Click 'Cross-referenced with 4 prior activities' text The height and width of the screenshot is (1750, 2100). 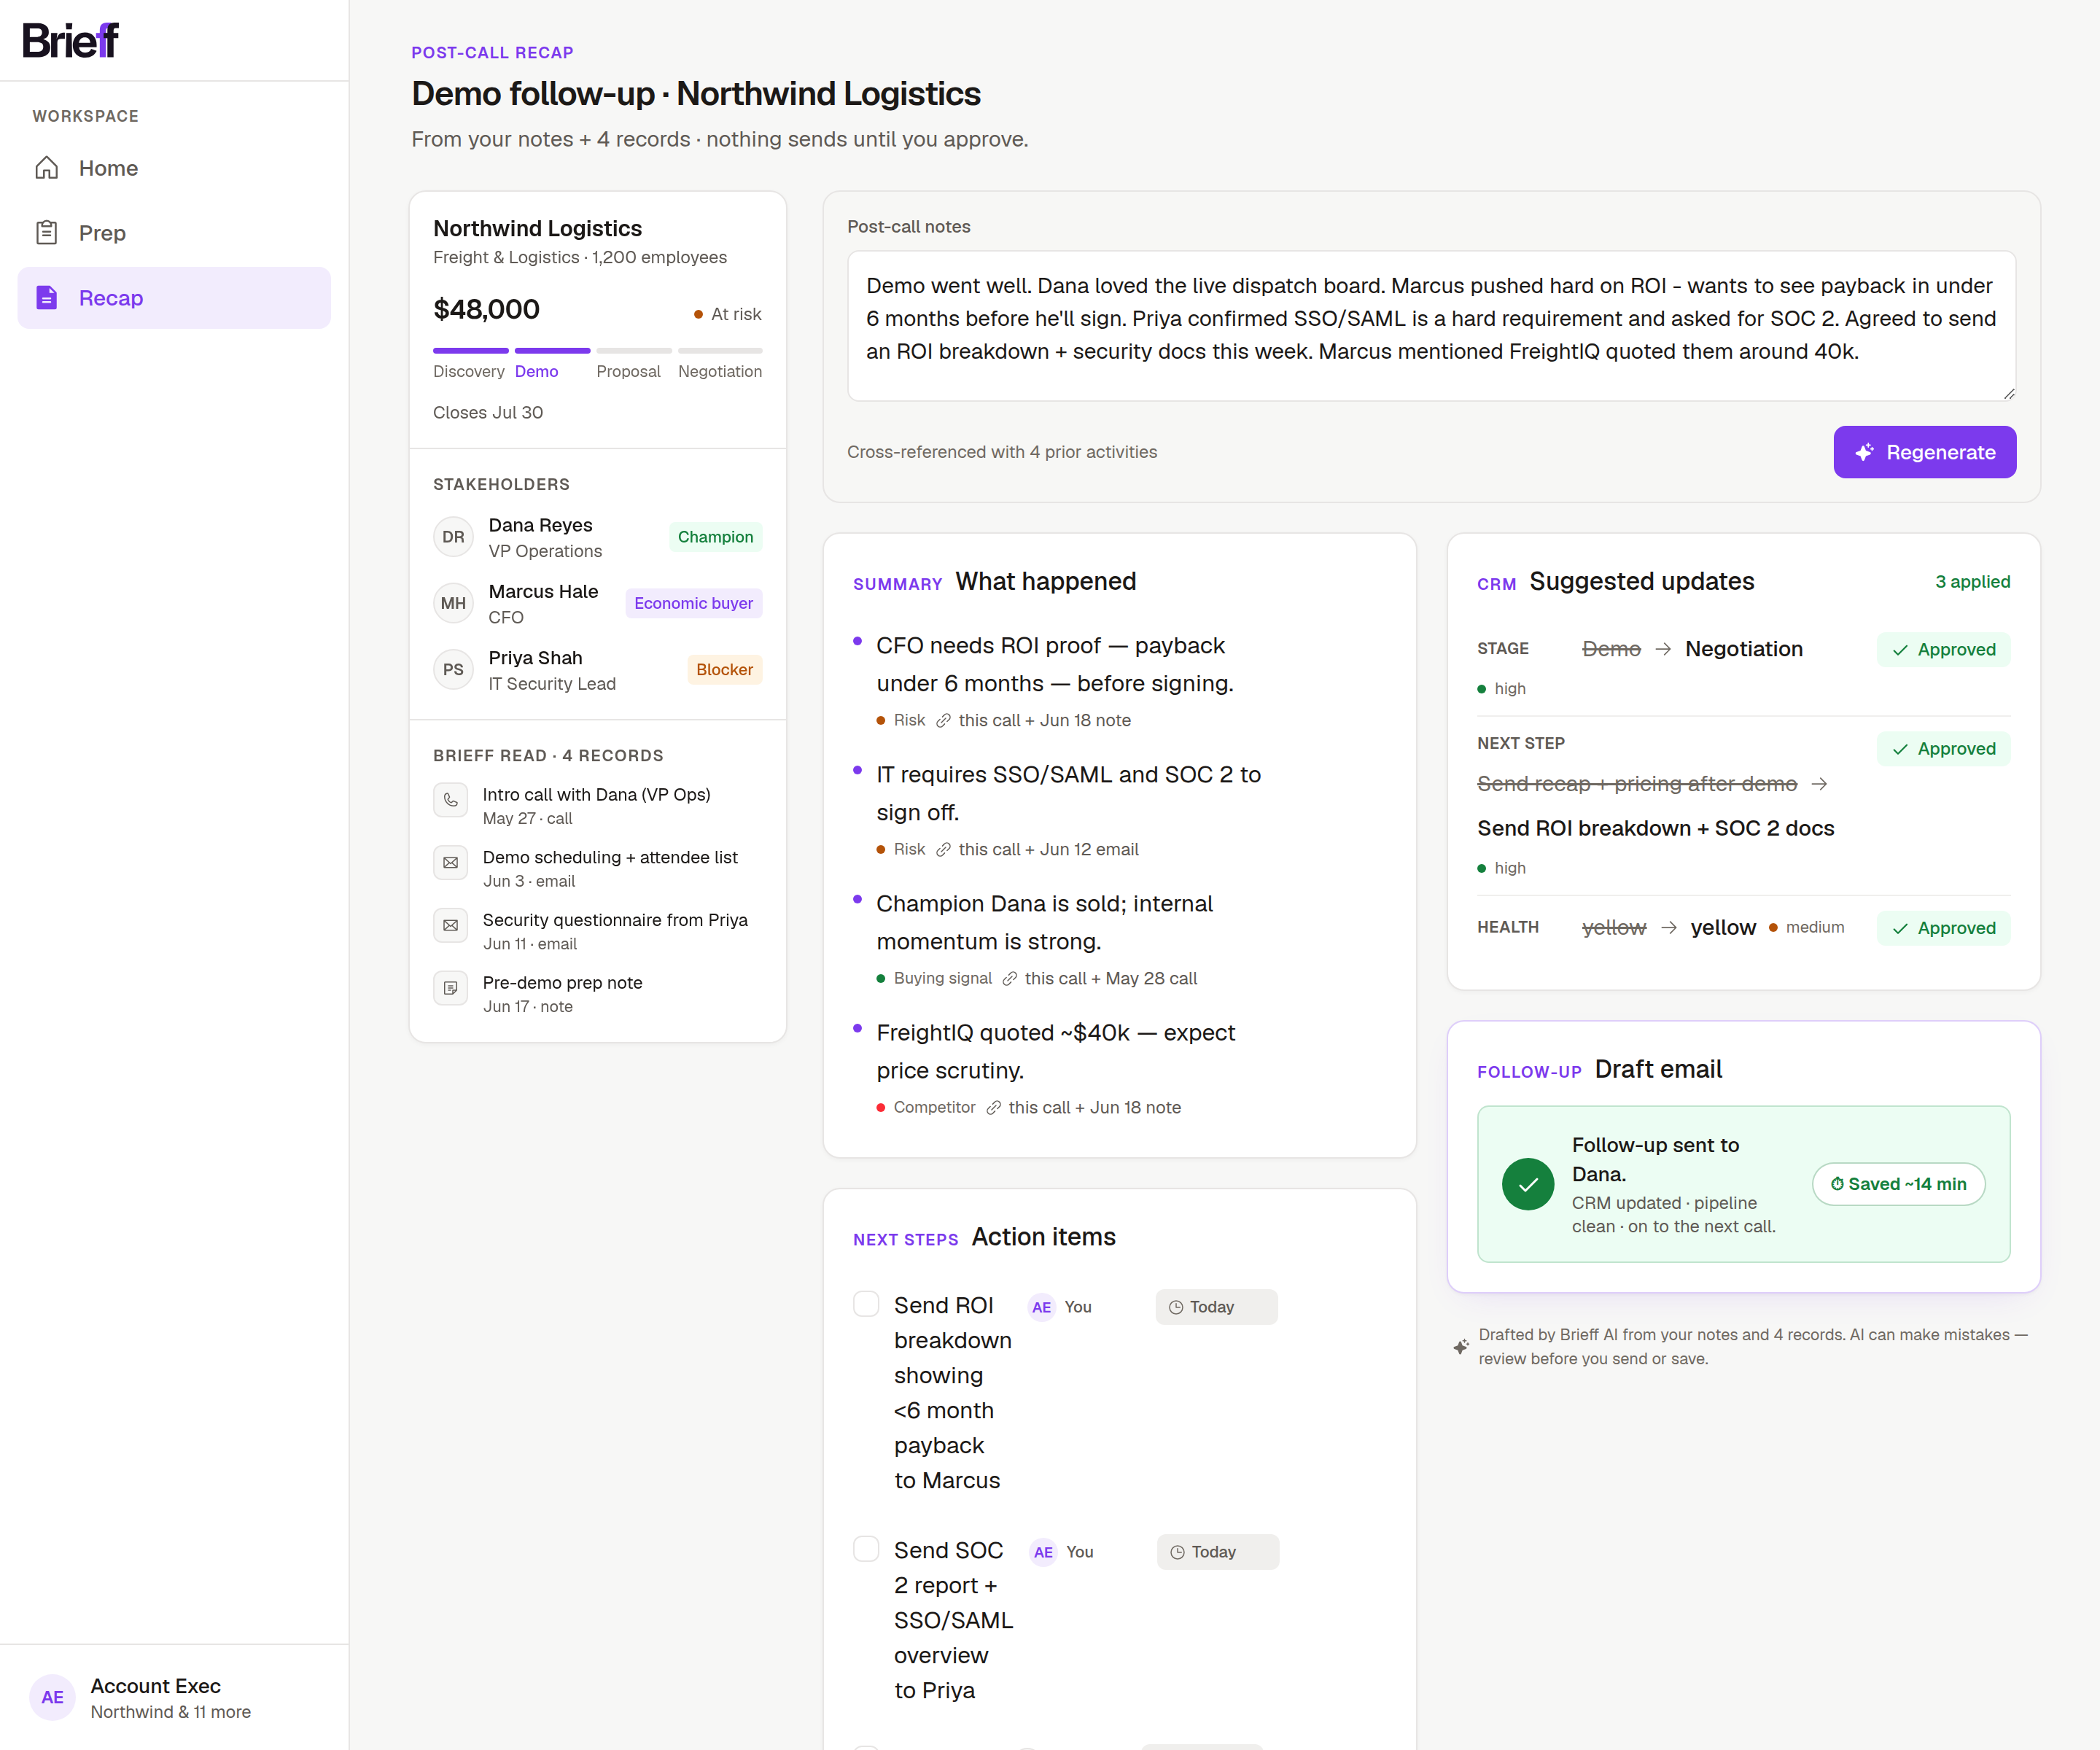click(x=1002, y=452)
